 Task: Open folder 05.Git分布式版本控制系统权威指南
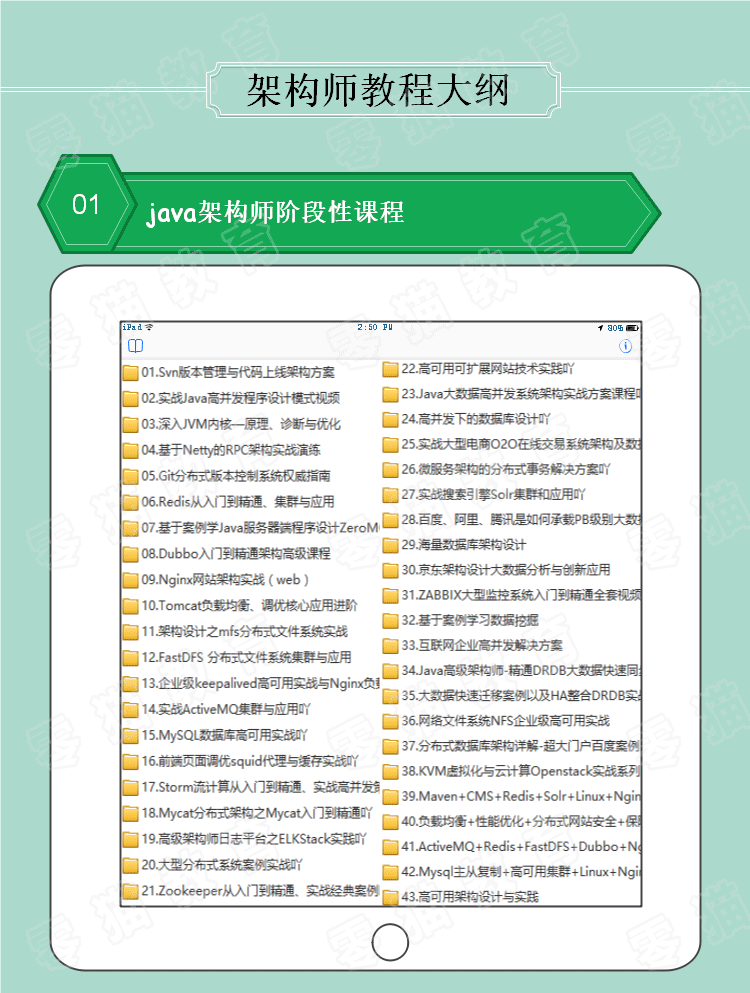coord(227,476)
